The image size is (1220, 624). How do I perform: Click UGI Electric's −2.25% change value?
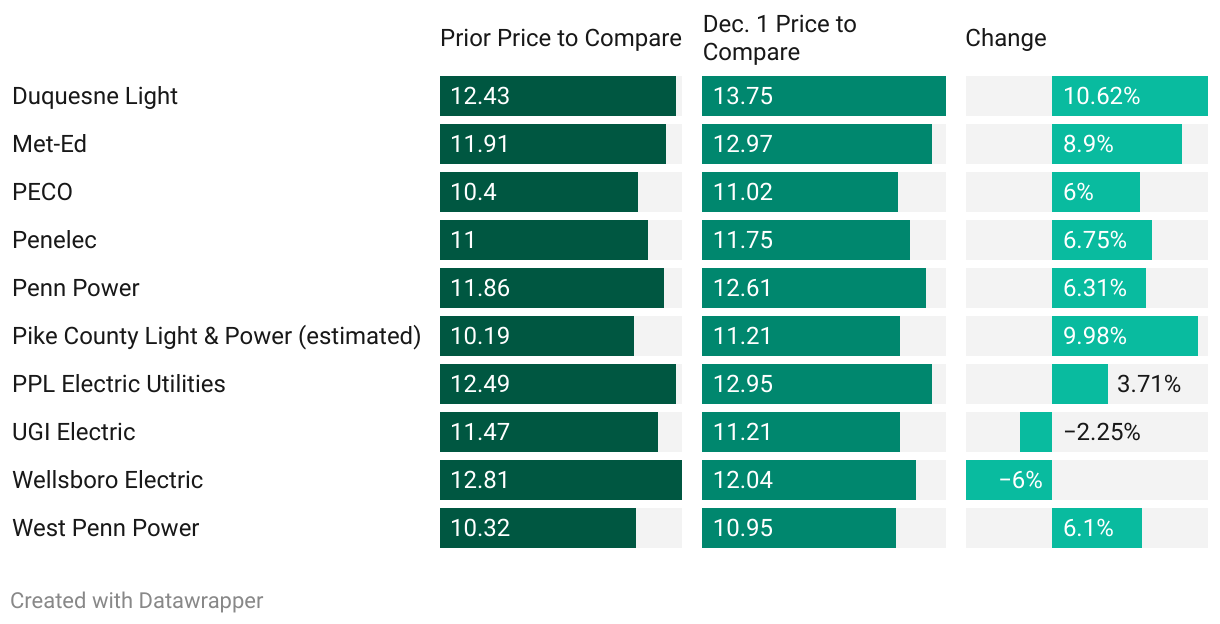click(x=1101, y=432)
